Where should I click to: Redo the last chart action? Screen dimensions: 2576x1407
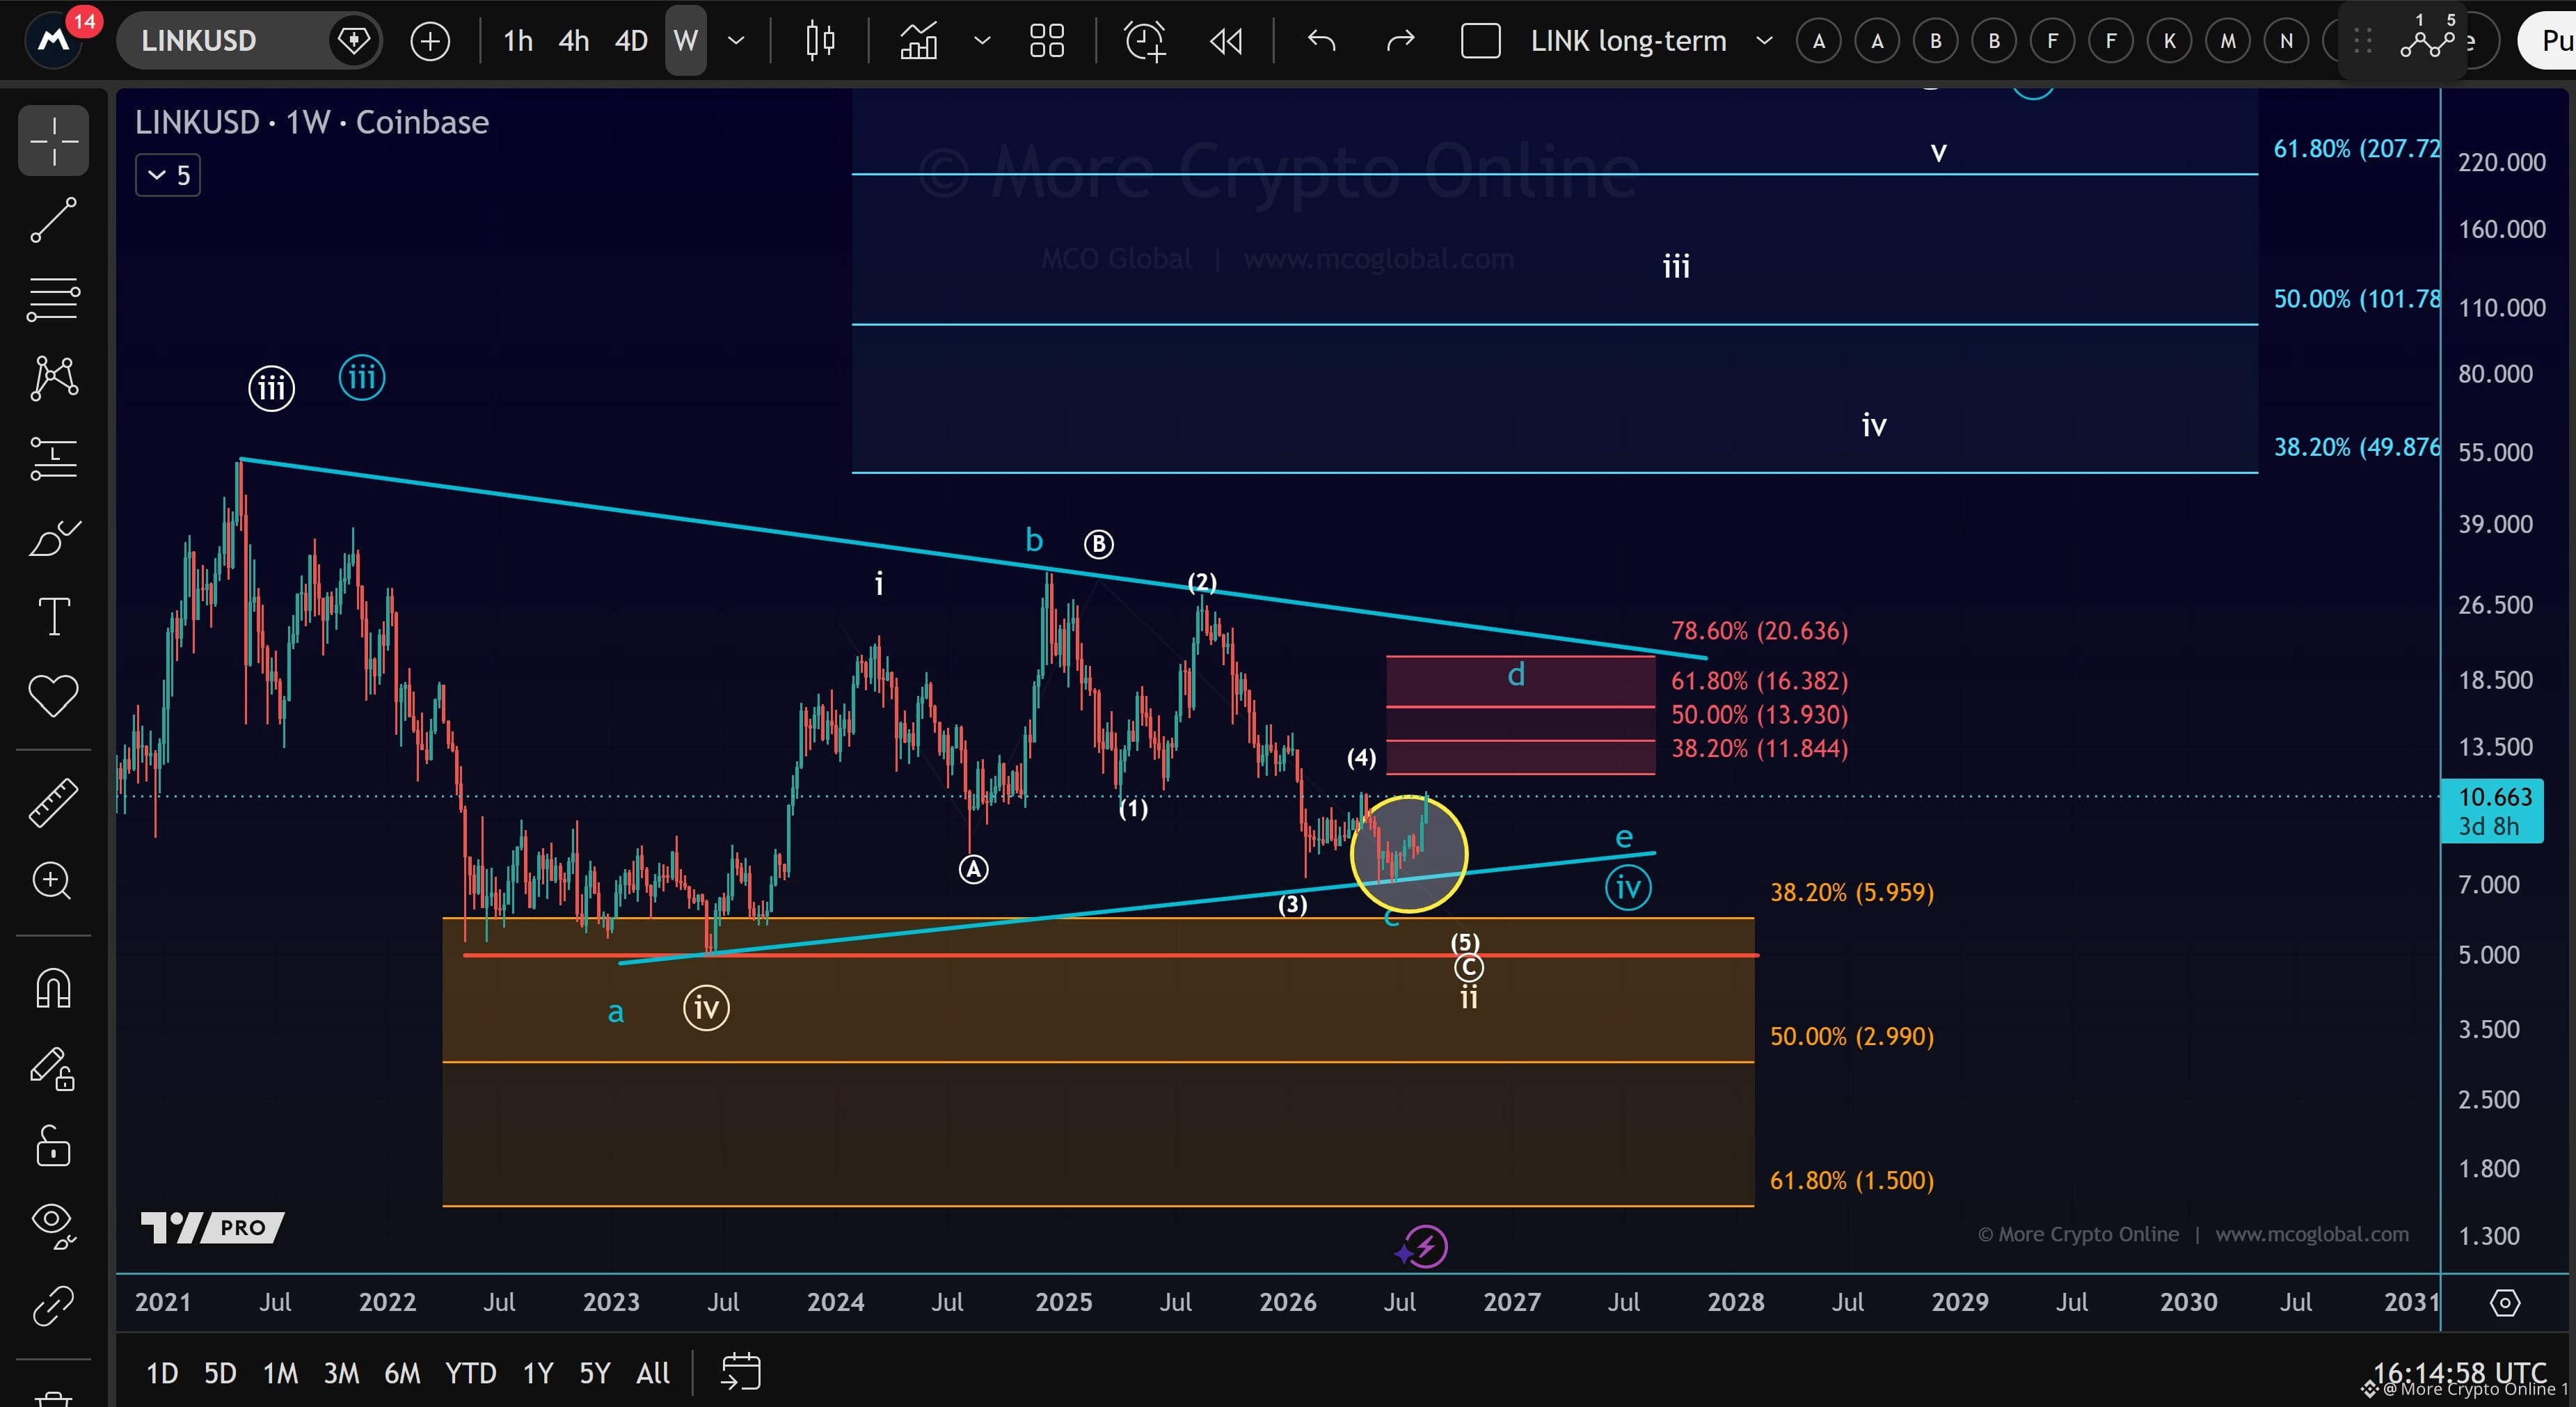pos(1400,41)
